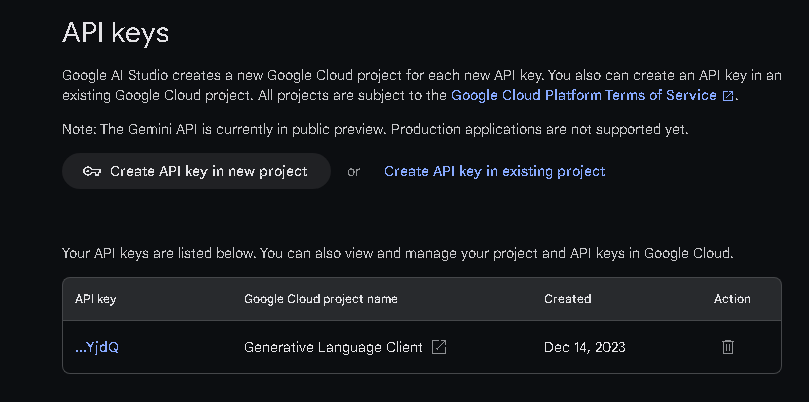Click the 'or' separator between the create options
Viewport: 809px width, 402px height.
click(x=353, y=172)
